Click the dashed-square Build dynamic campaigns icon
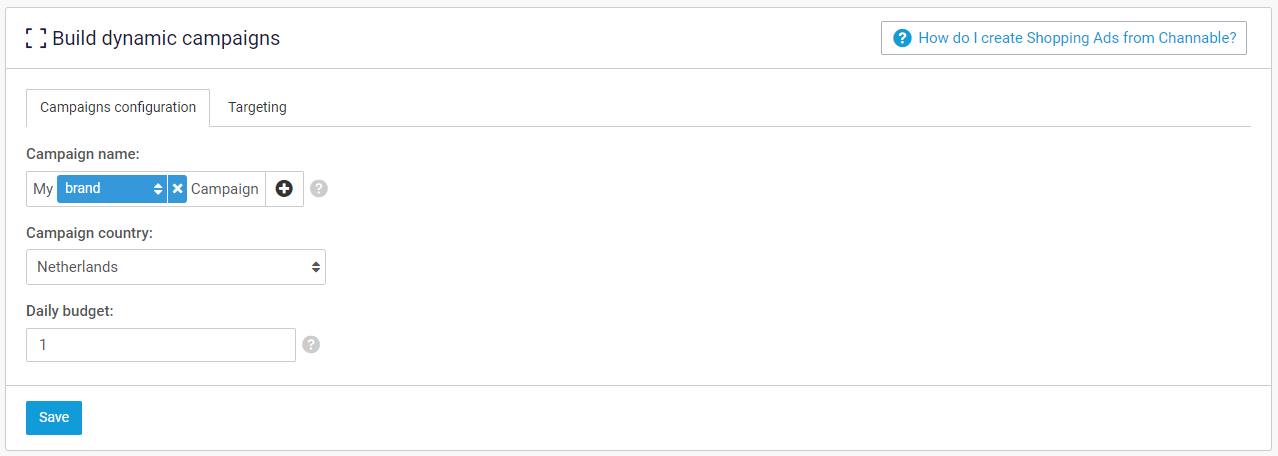The width and height of the screenshot is (1278, 456). (36, 38)
